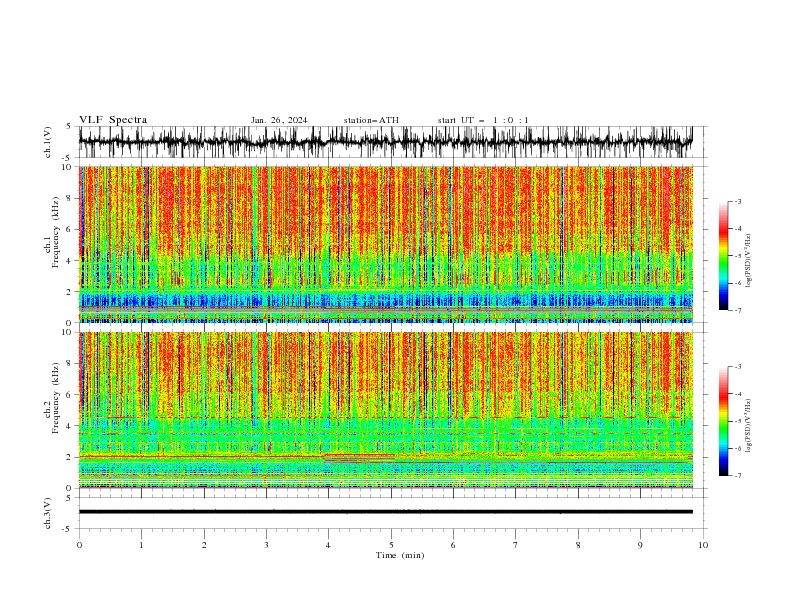The image size is (792, 612).
Task: Click the "-7" label on ch.2 colorbar
Action: tap(738, 476)
